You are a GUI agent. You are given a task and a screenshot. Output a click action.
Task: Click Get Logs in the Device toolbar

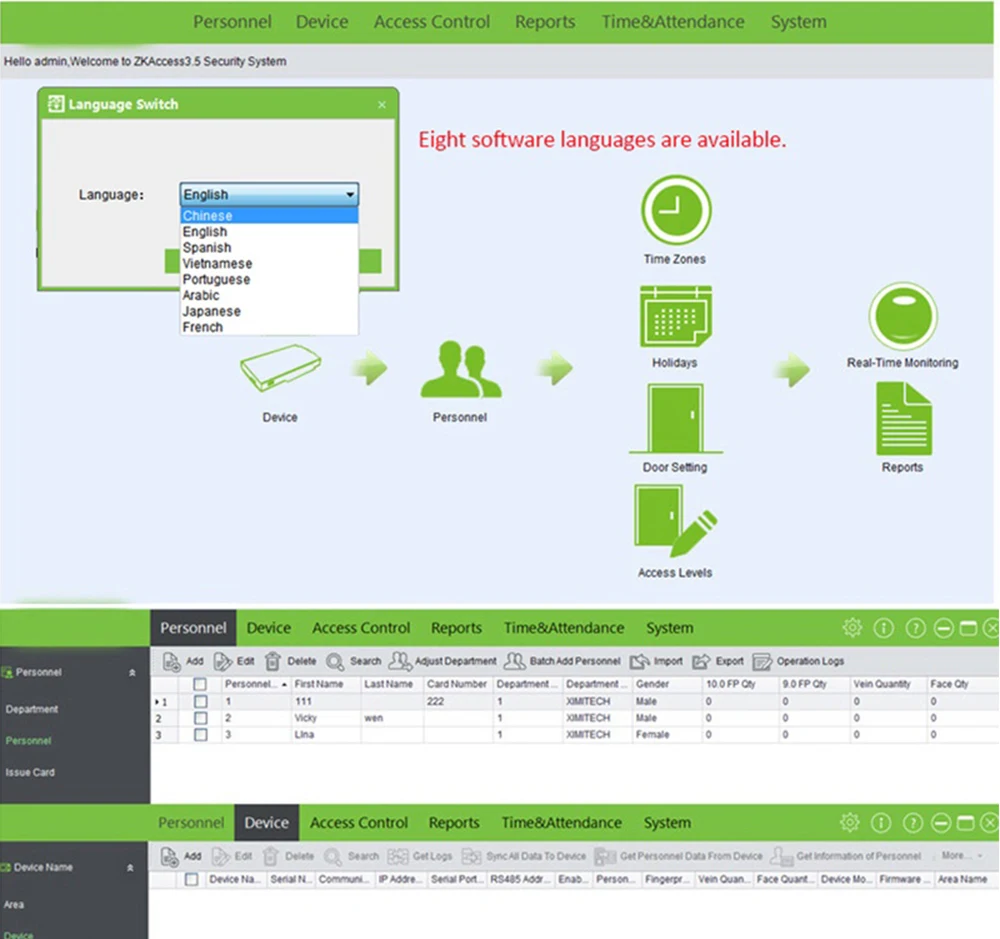coord(420,857)
